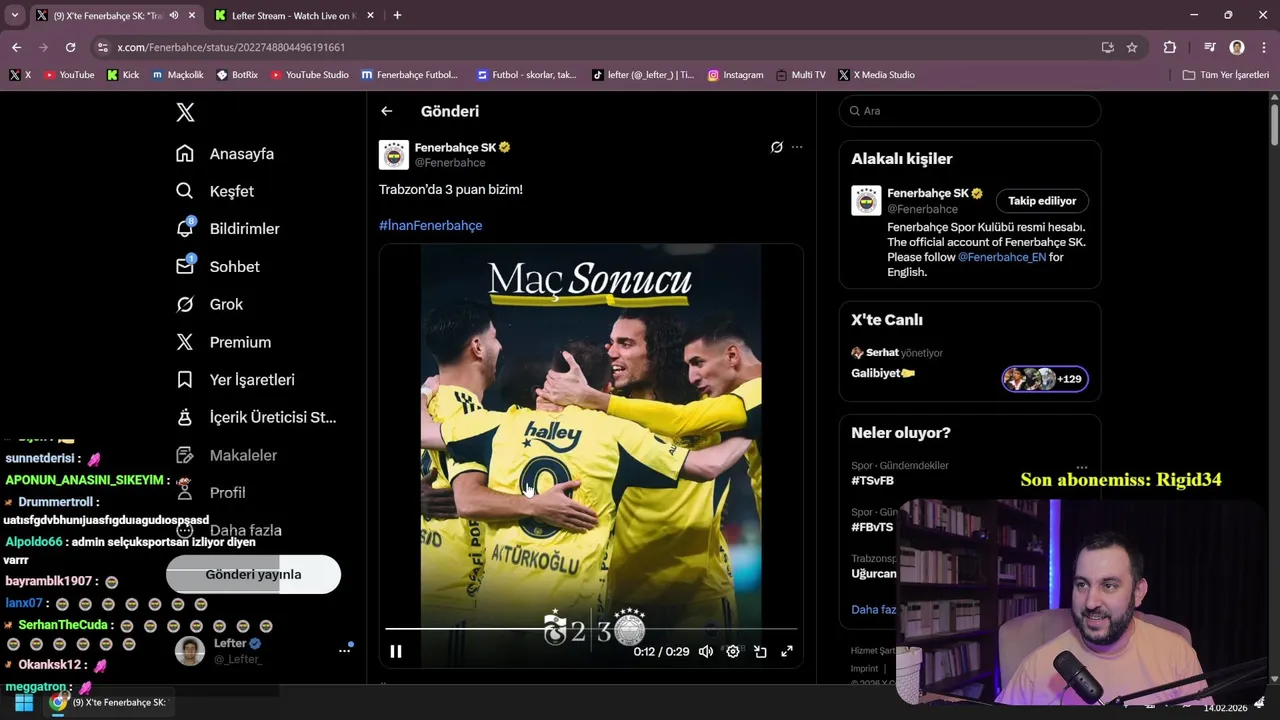Open #TSvFB trending topic

(x=872, y=481)
